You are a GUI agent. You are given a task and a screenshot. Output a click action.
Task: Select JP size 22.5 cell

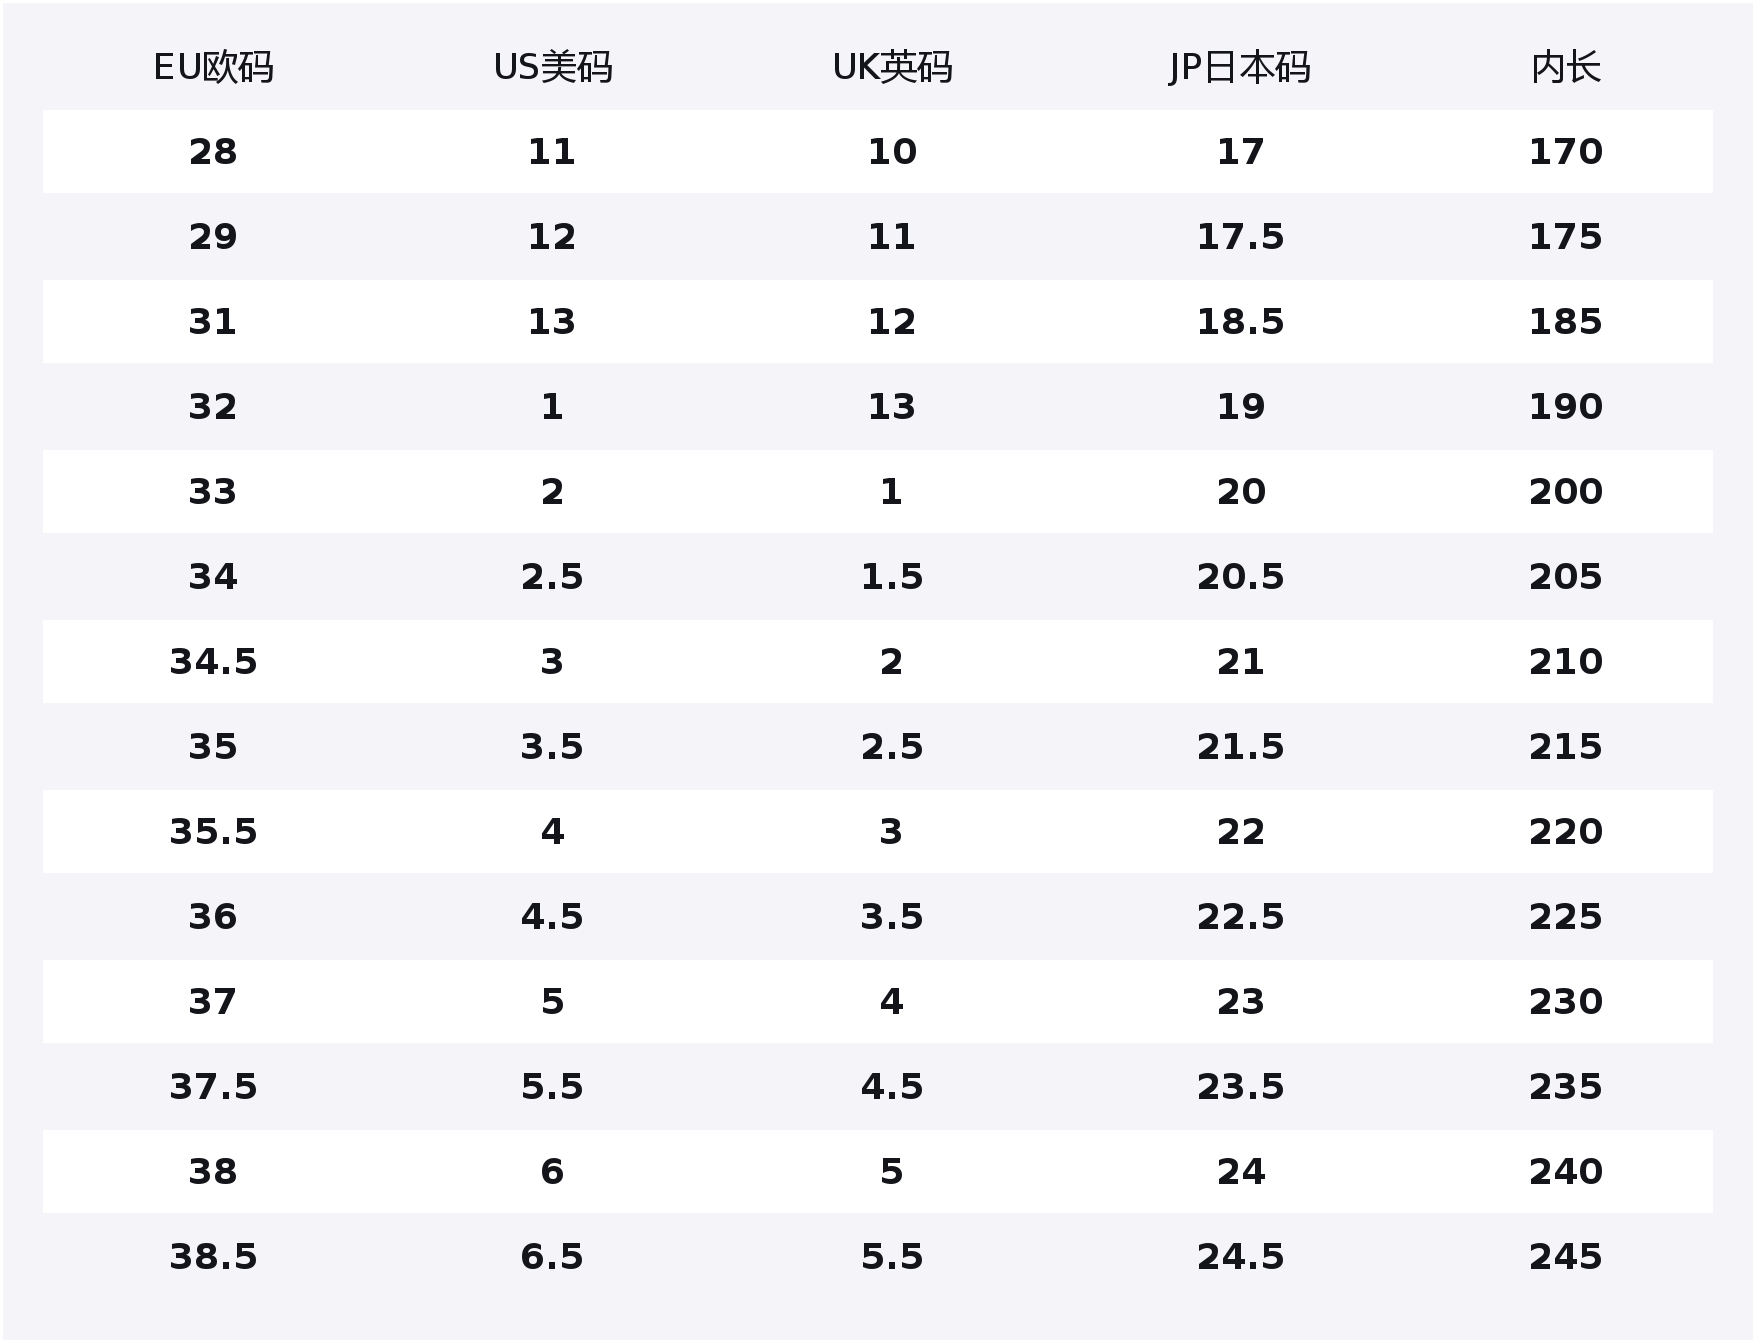[x=1240, y=917]
